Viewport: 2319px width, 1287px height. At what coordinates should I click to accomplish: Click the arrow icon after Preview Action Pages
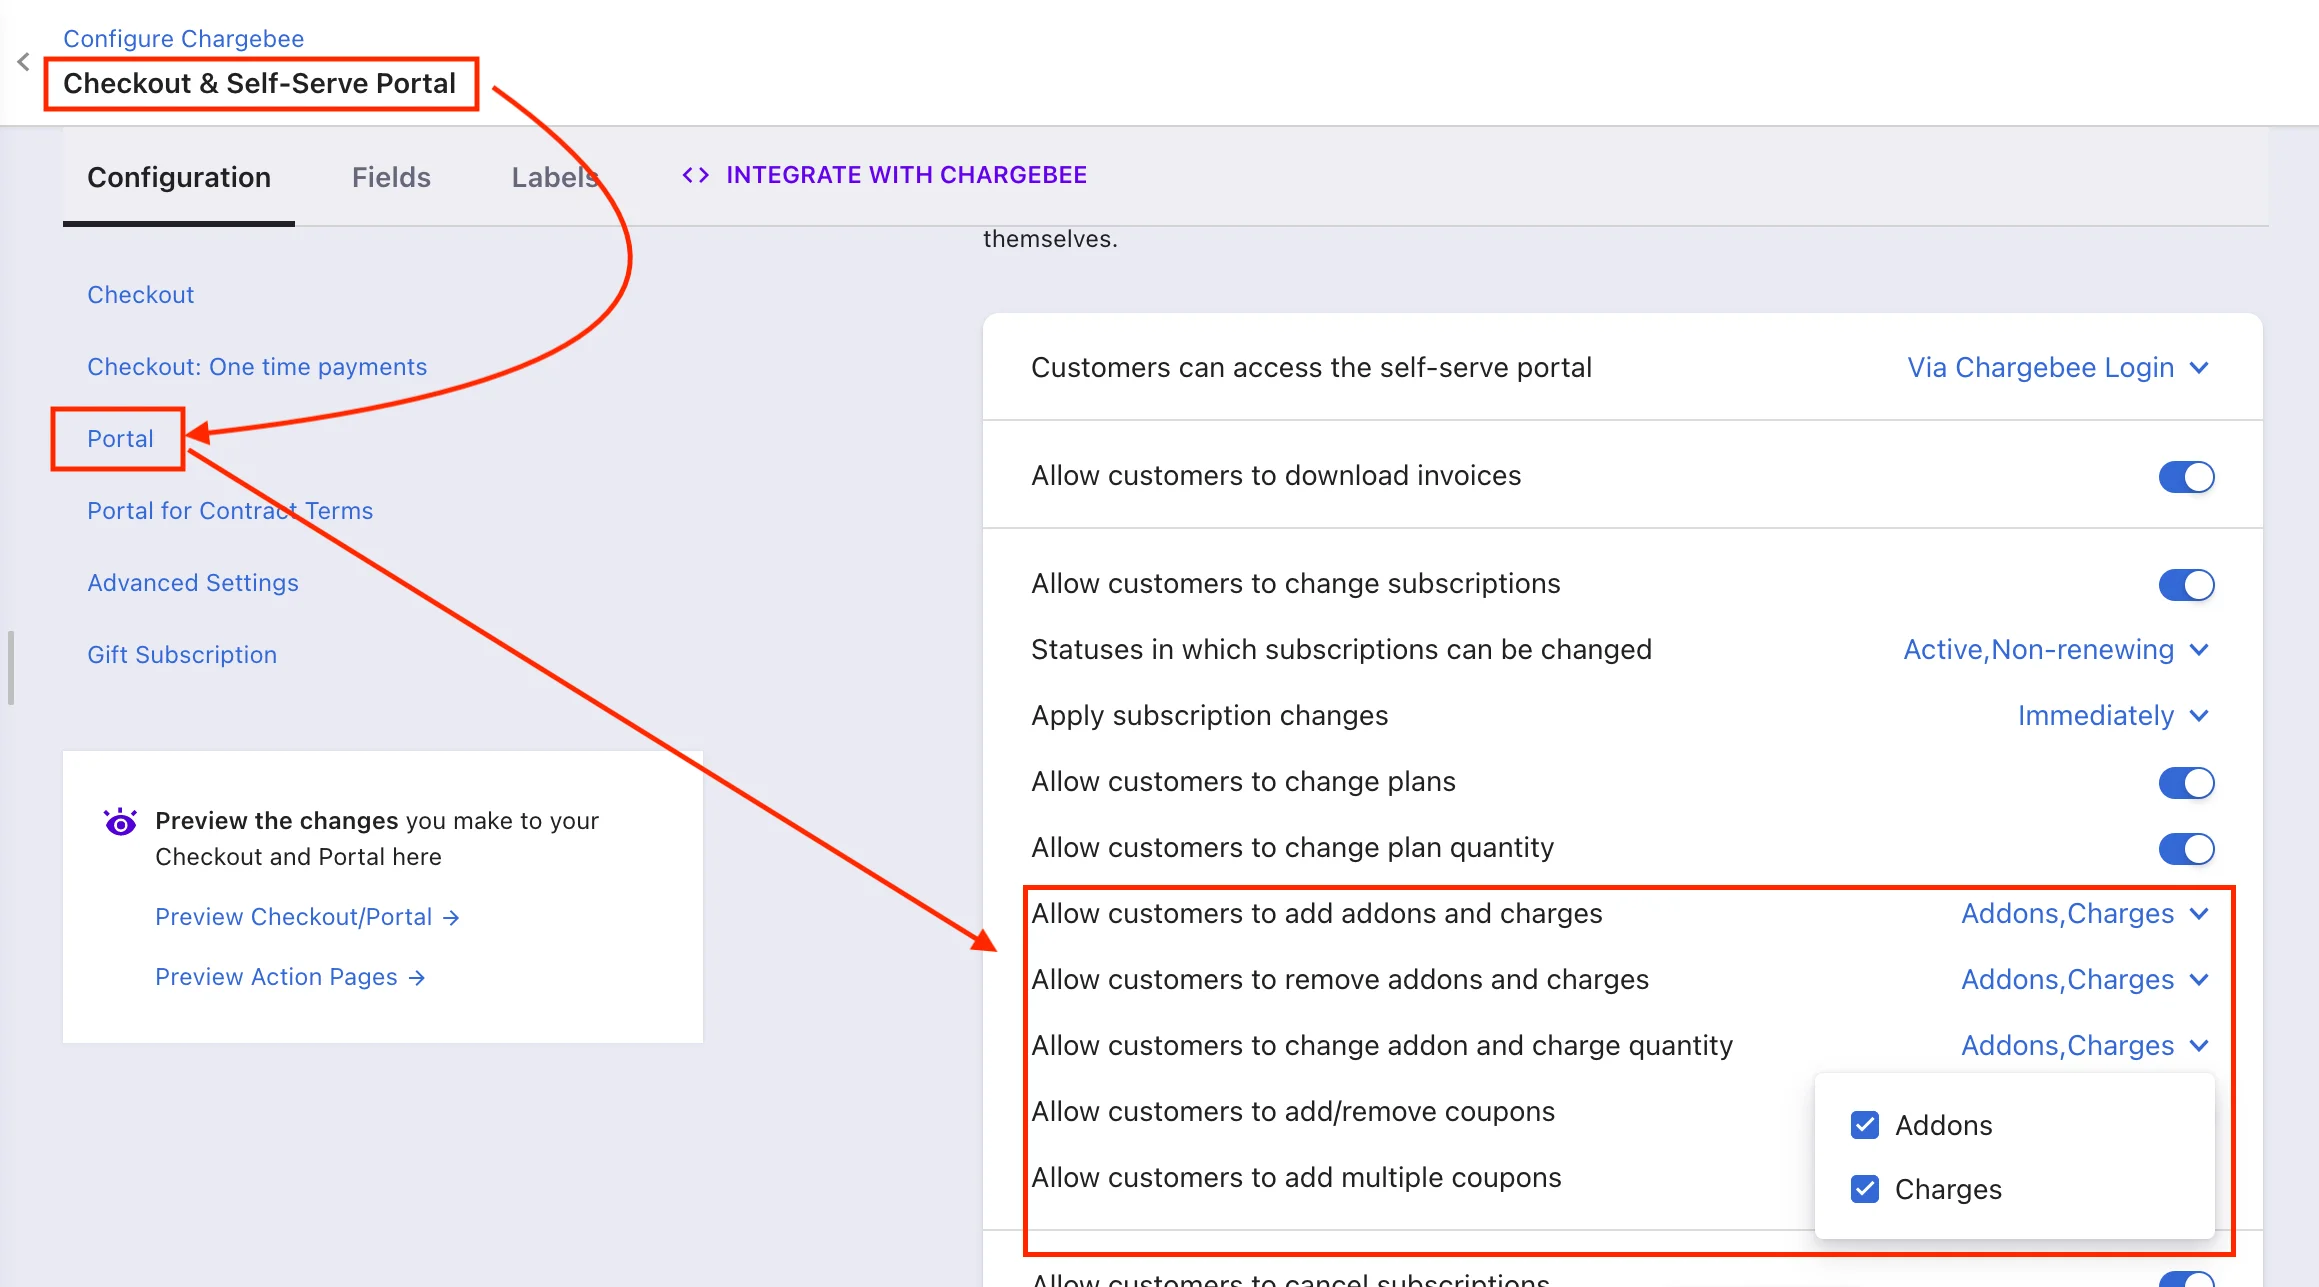[x=417, y=977]
